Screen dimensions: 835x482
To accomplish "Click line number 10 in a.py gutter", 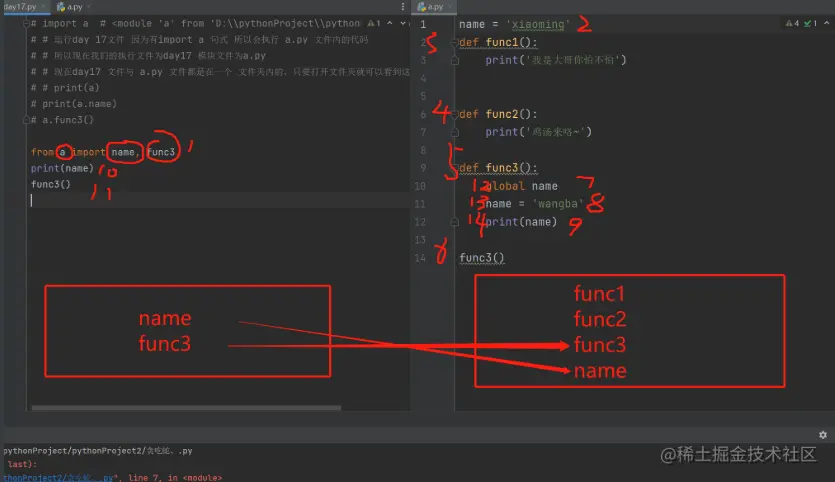I will [x=420, y=186].
